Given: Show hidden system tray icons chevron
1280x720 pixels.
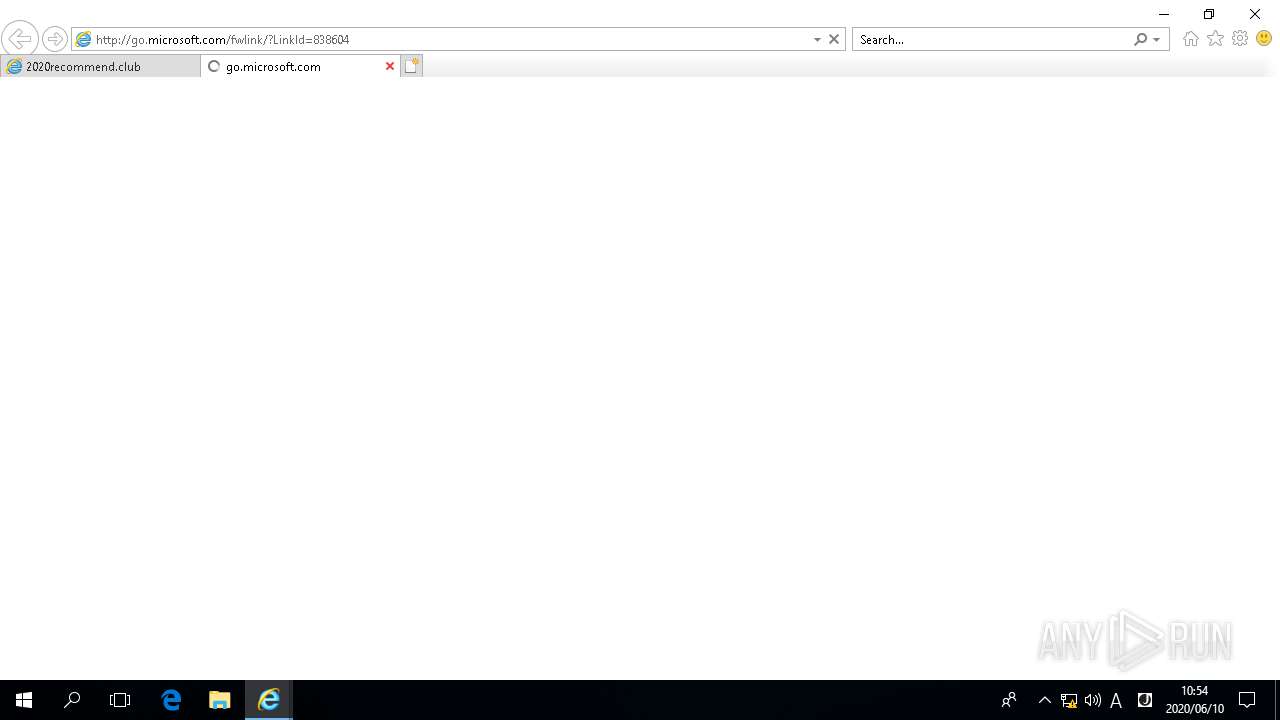Looking at the screenshot, I should coord(1045,700).
